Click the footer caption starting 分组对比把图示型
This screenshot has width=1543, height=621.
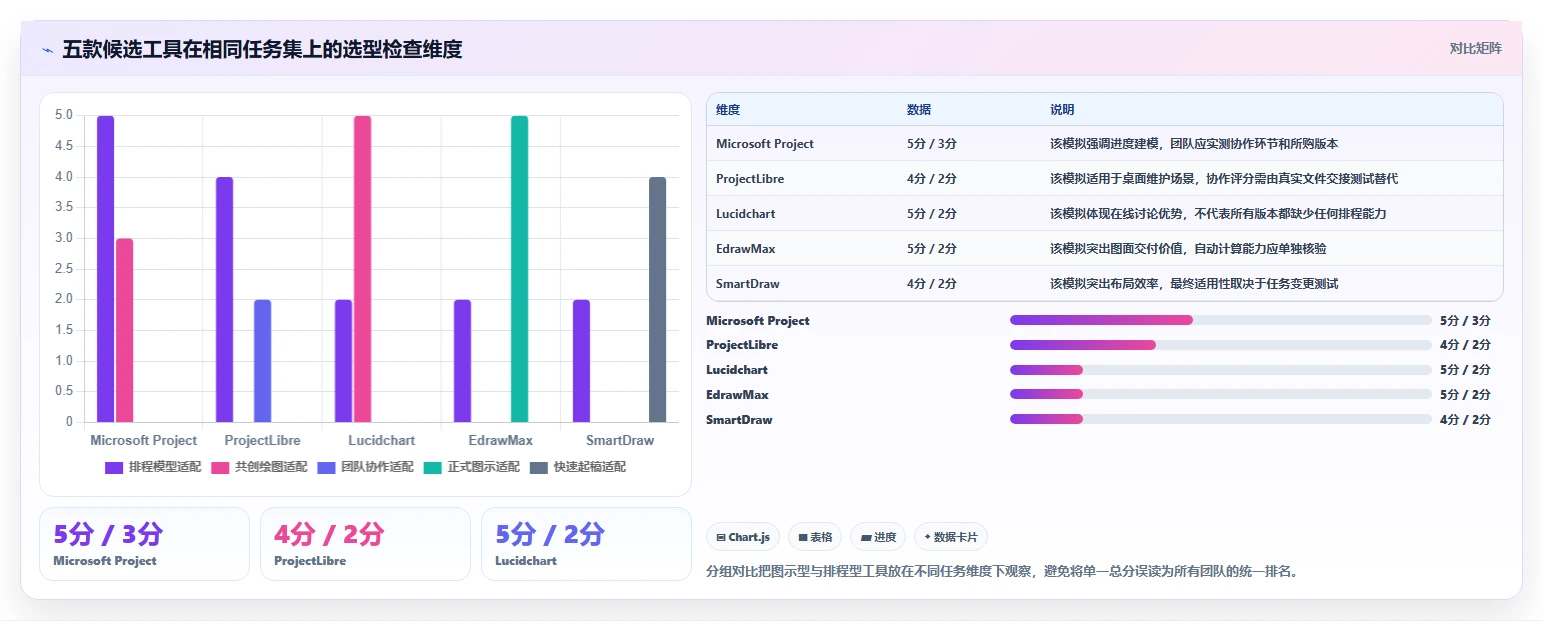[1002, 572]
